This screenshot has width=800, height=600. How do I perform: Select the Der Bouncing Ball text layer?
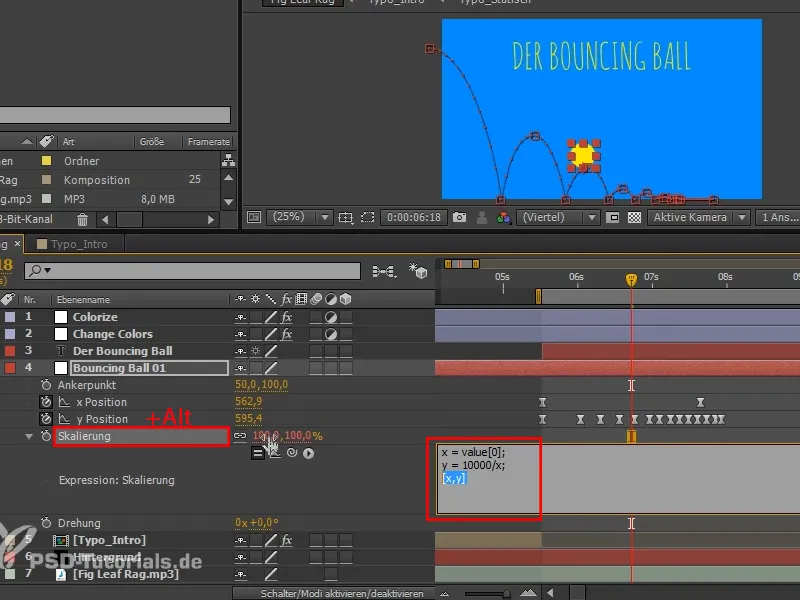(122, 351)
